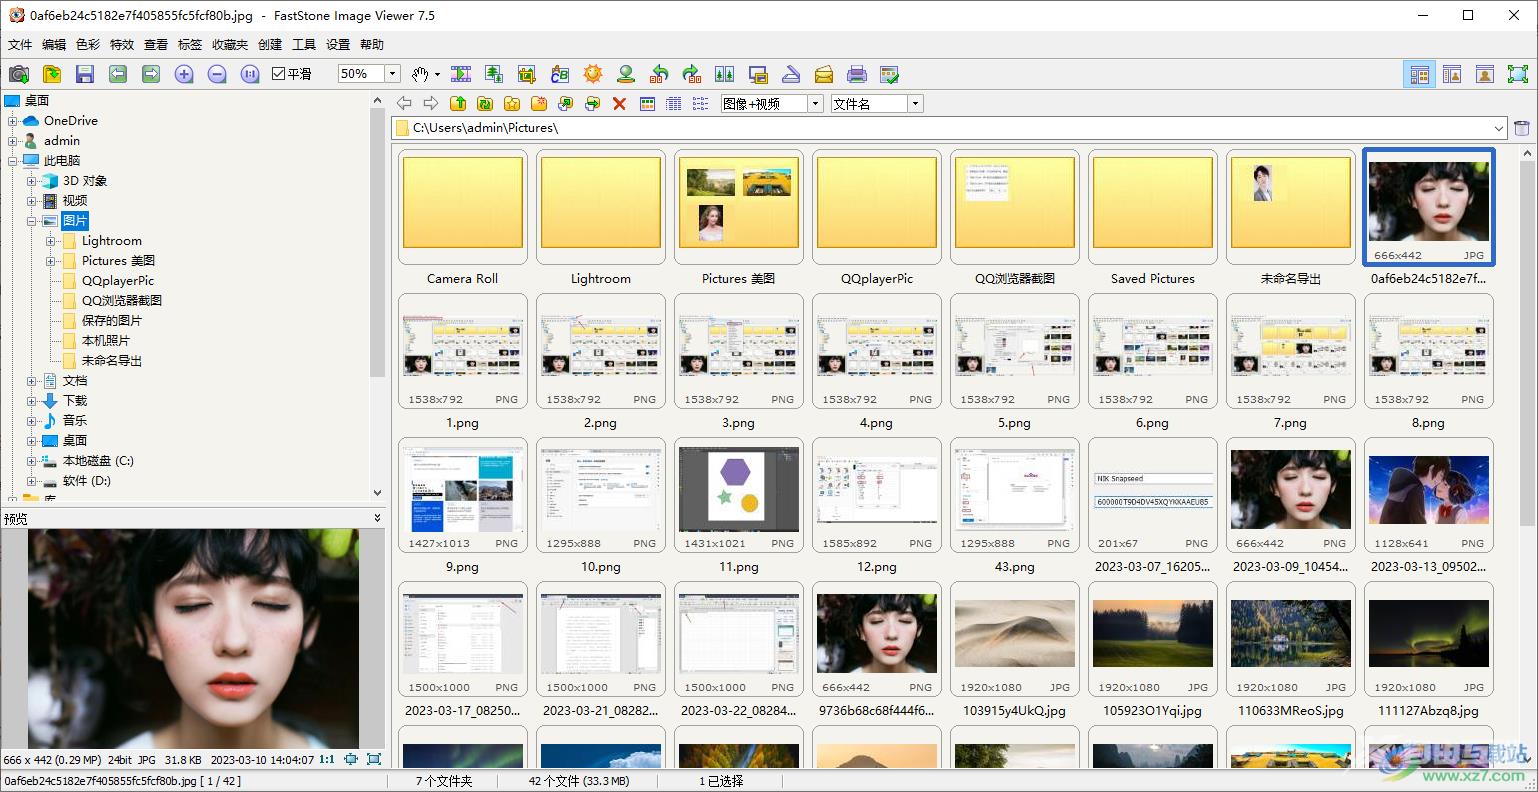
Task: Delete the selected file with the red X icon
Action: pos(620,103)
